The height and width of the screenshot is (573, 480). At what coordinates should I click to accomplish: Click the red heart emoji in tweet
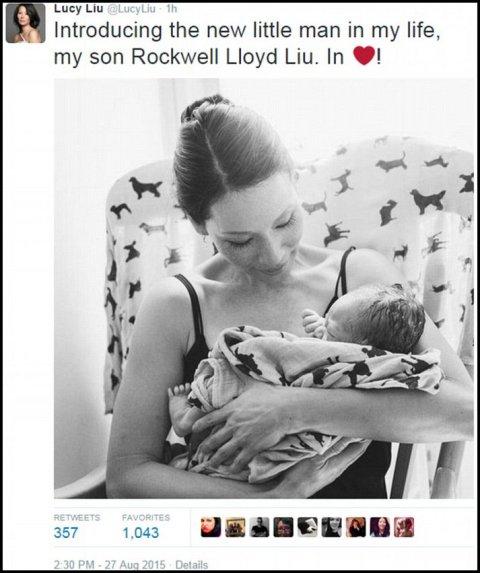tap(364, 56)
